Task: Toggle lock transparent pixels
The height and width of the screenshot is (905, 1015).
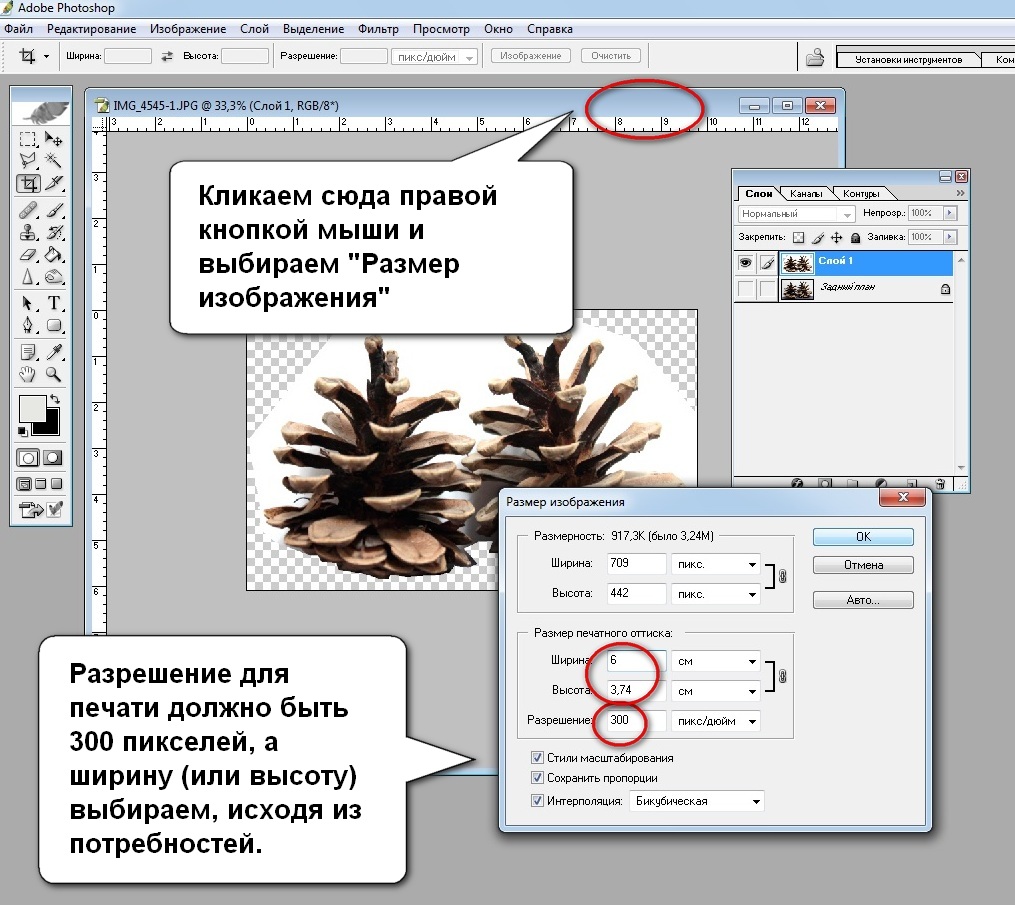Action: click(x=799, y=238)
